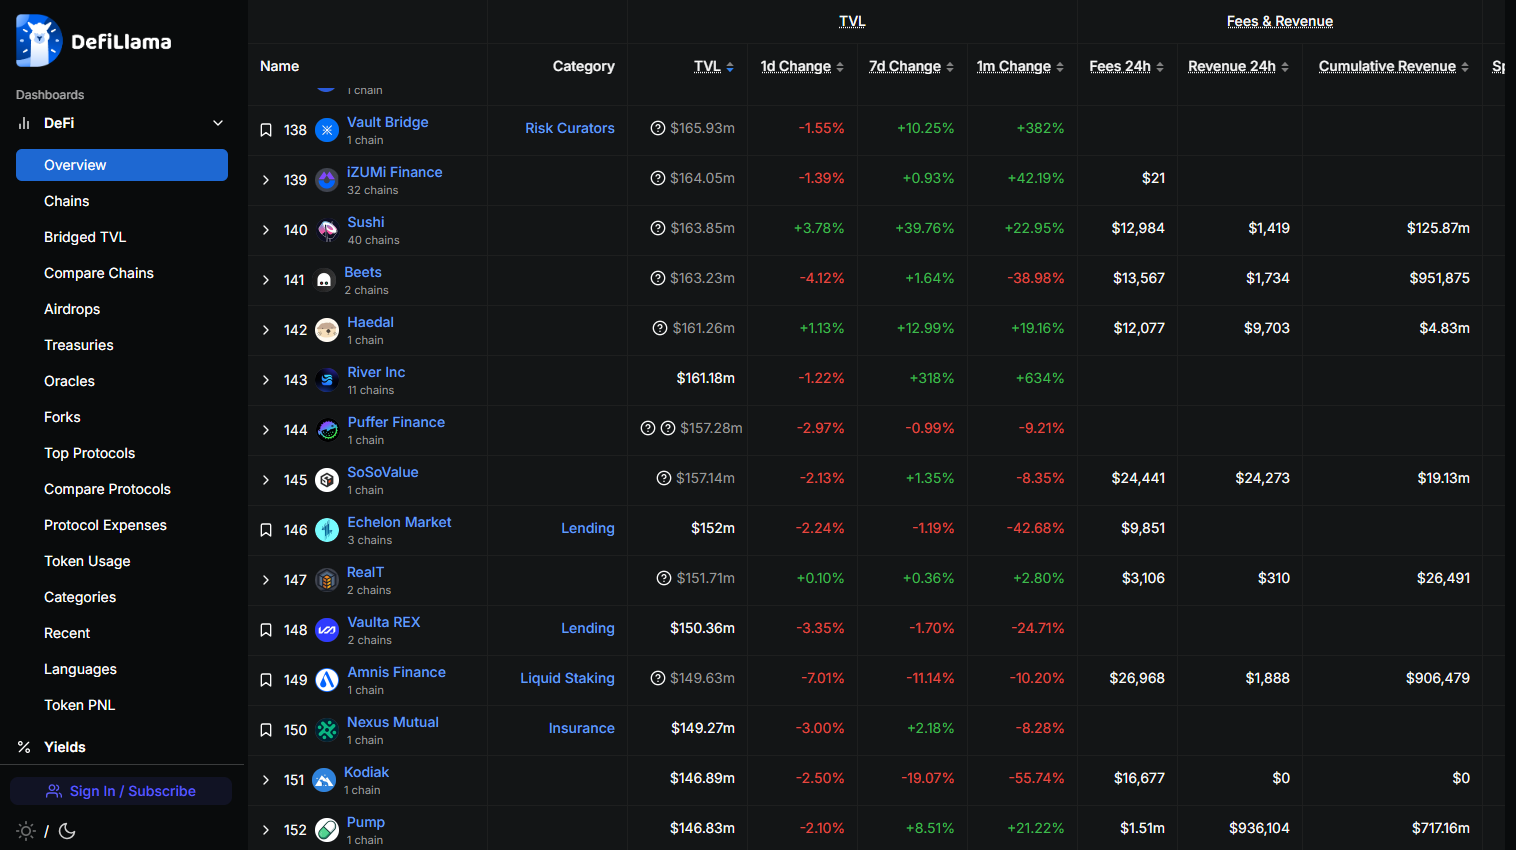
Task: Bookmark the Amnis Finance protocol
Action: (266, 680)
